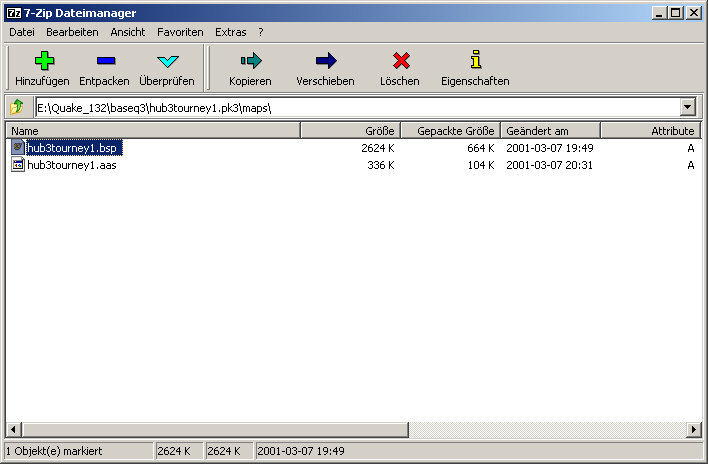Click the right arrow of horizontal scrollbar
708x464 pixels.
click(x=693, y=429)
